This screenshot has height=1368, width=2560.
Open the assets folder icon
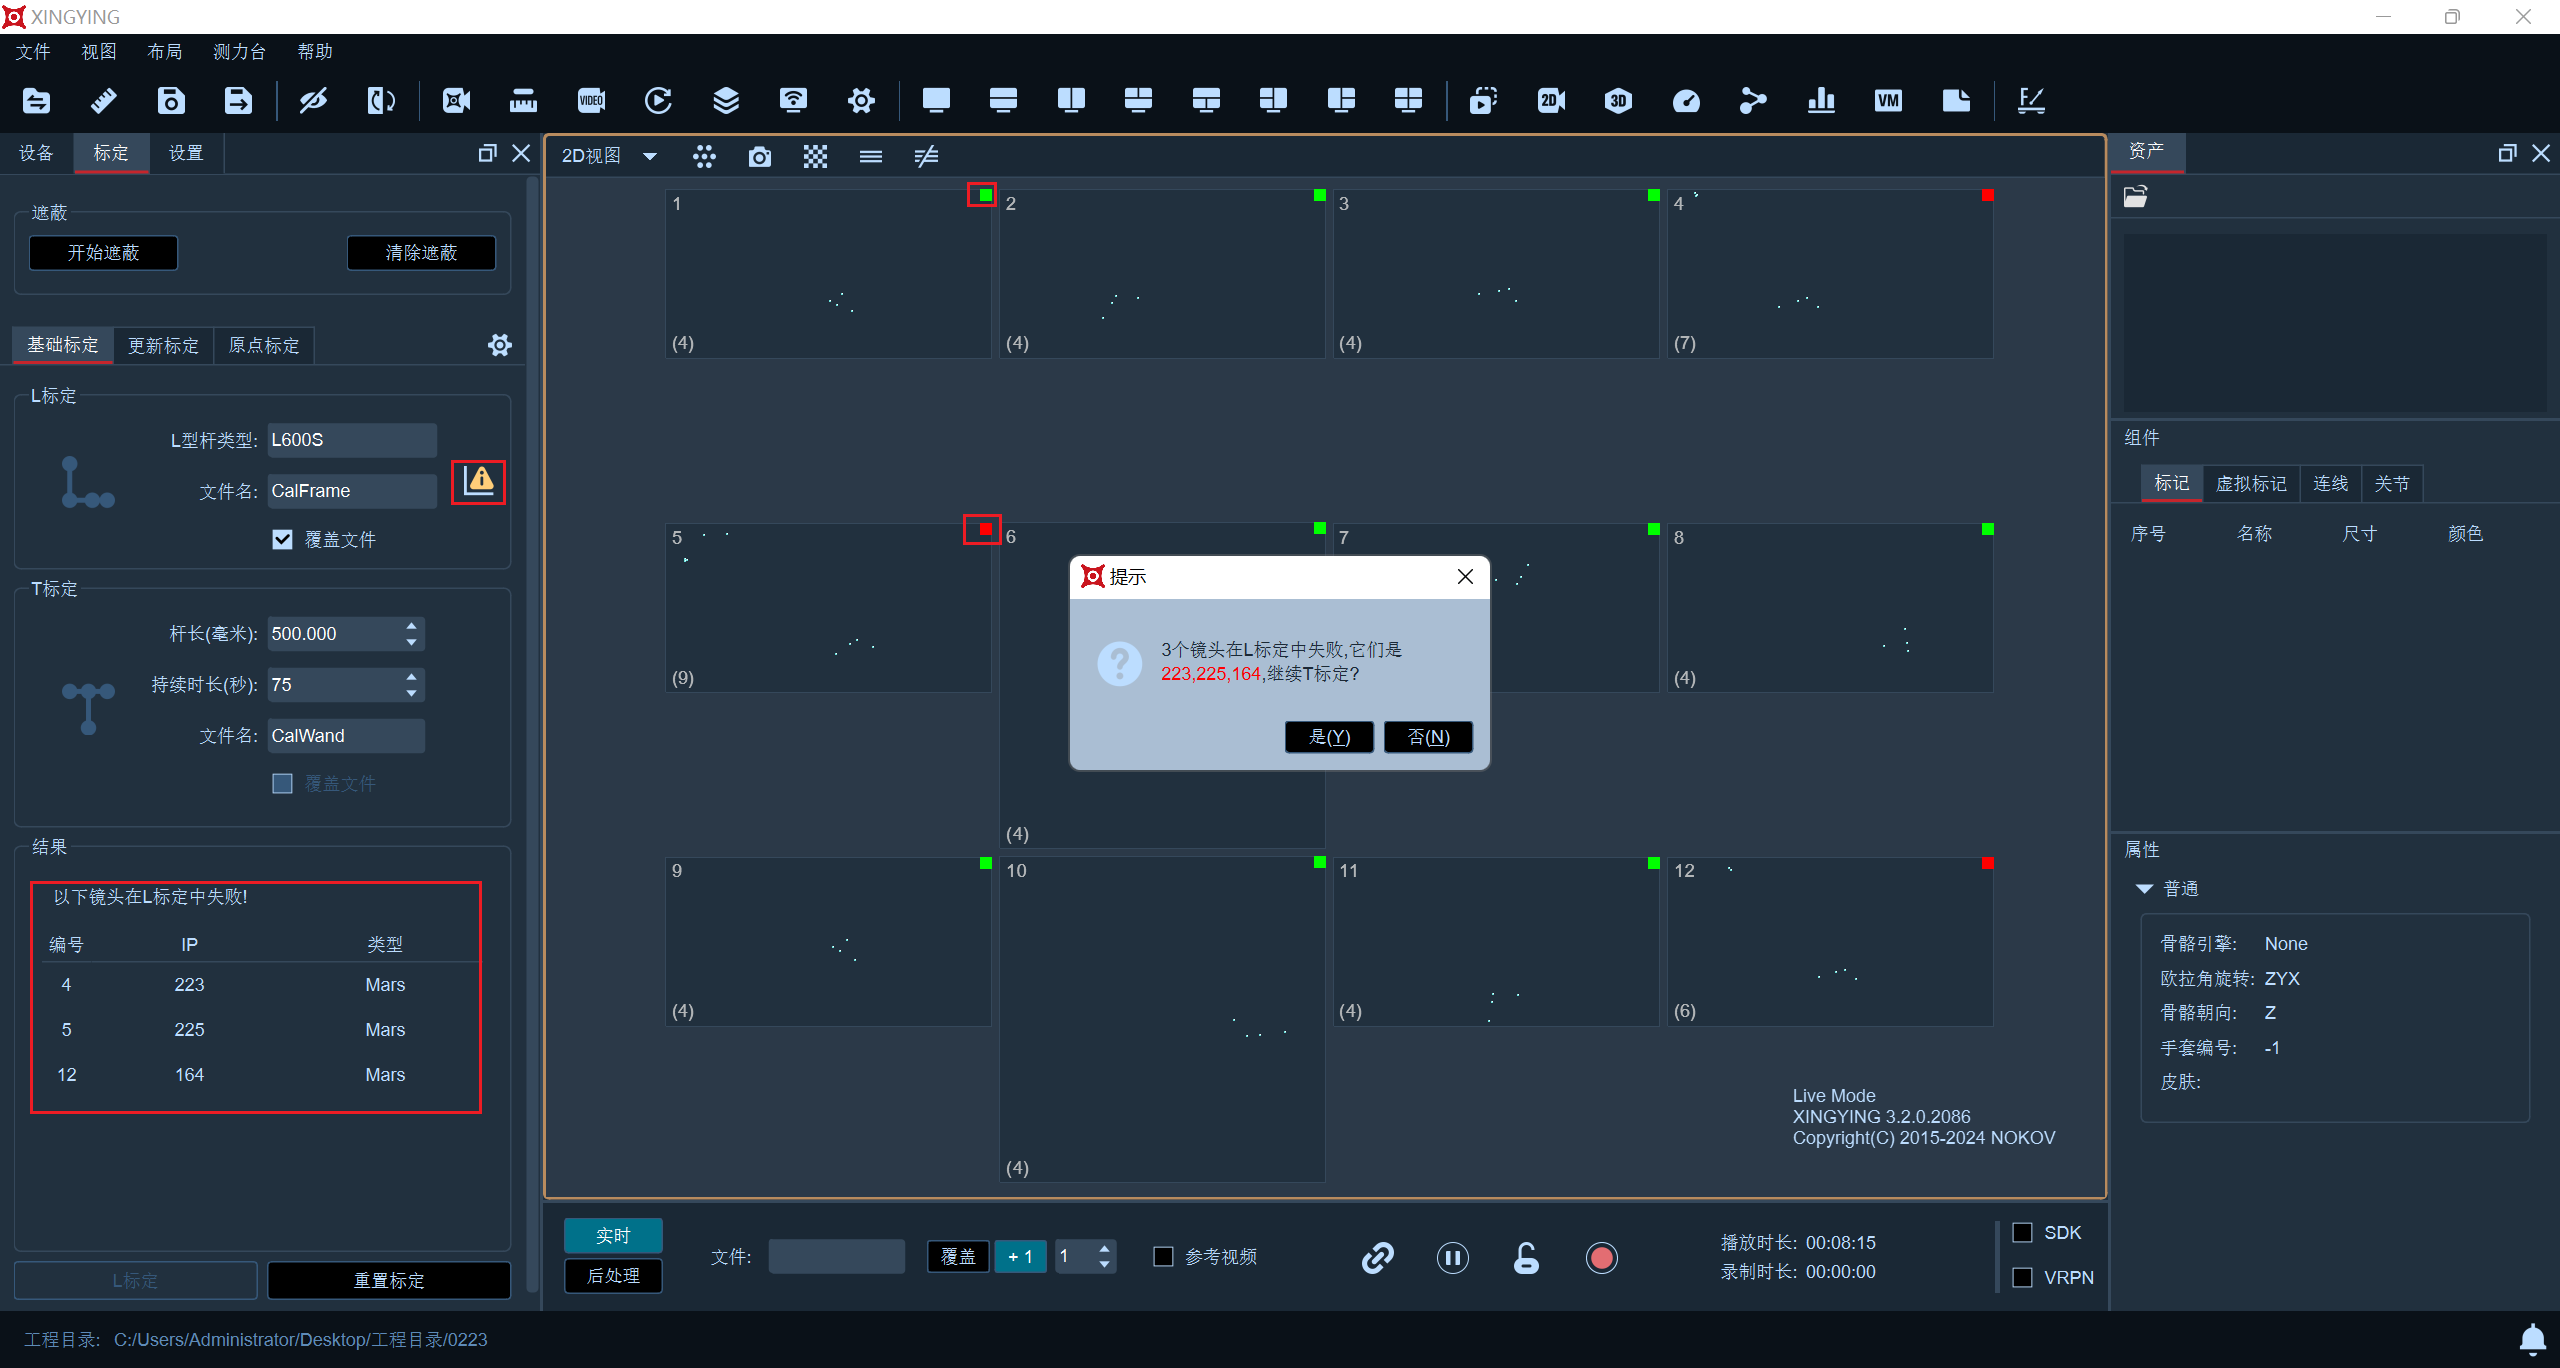click(2136, 197)
